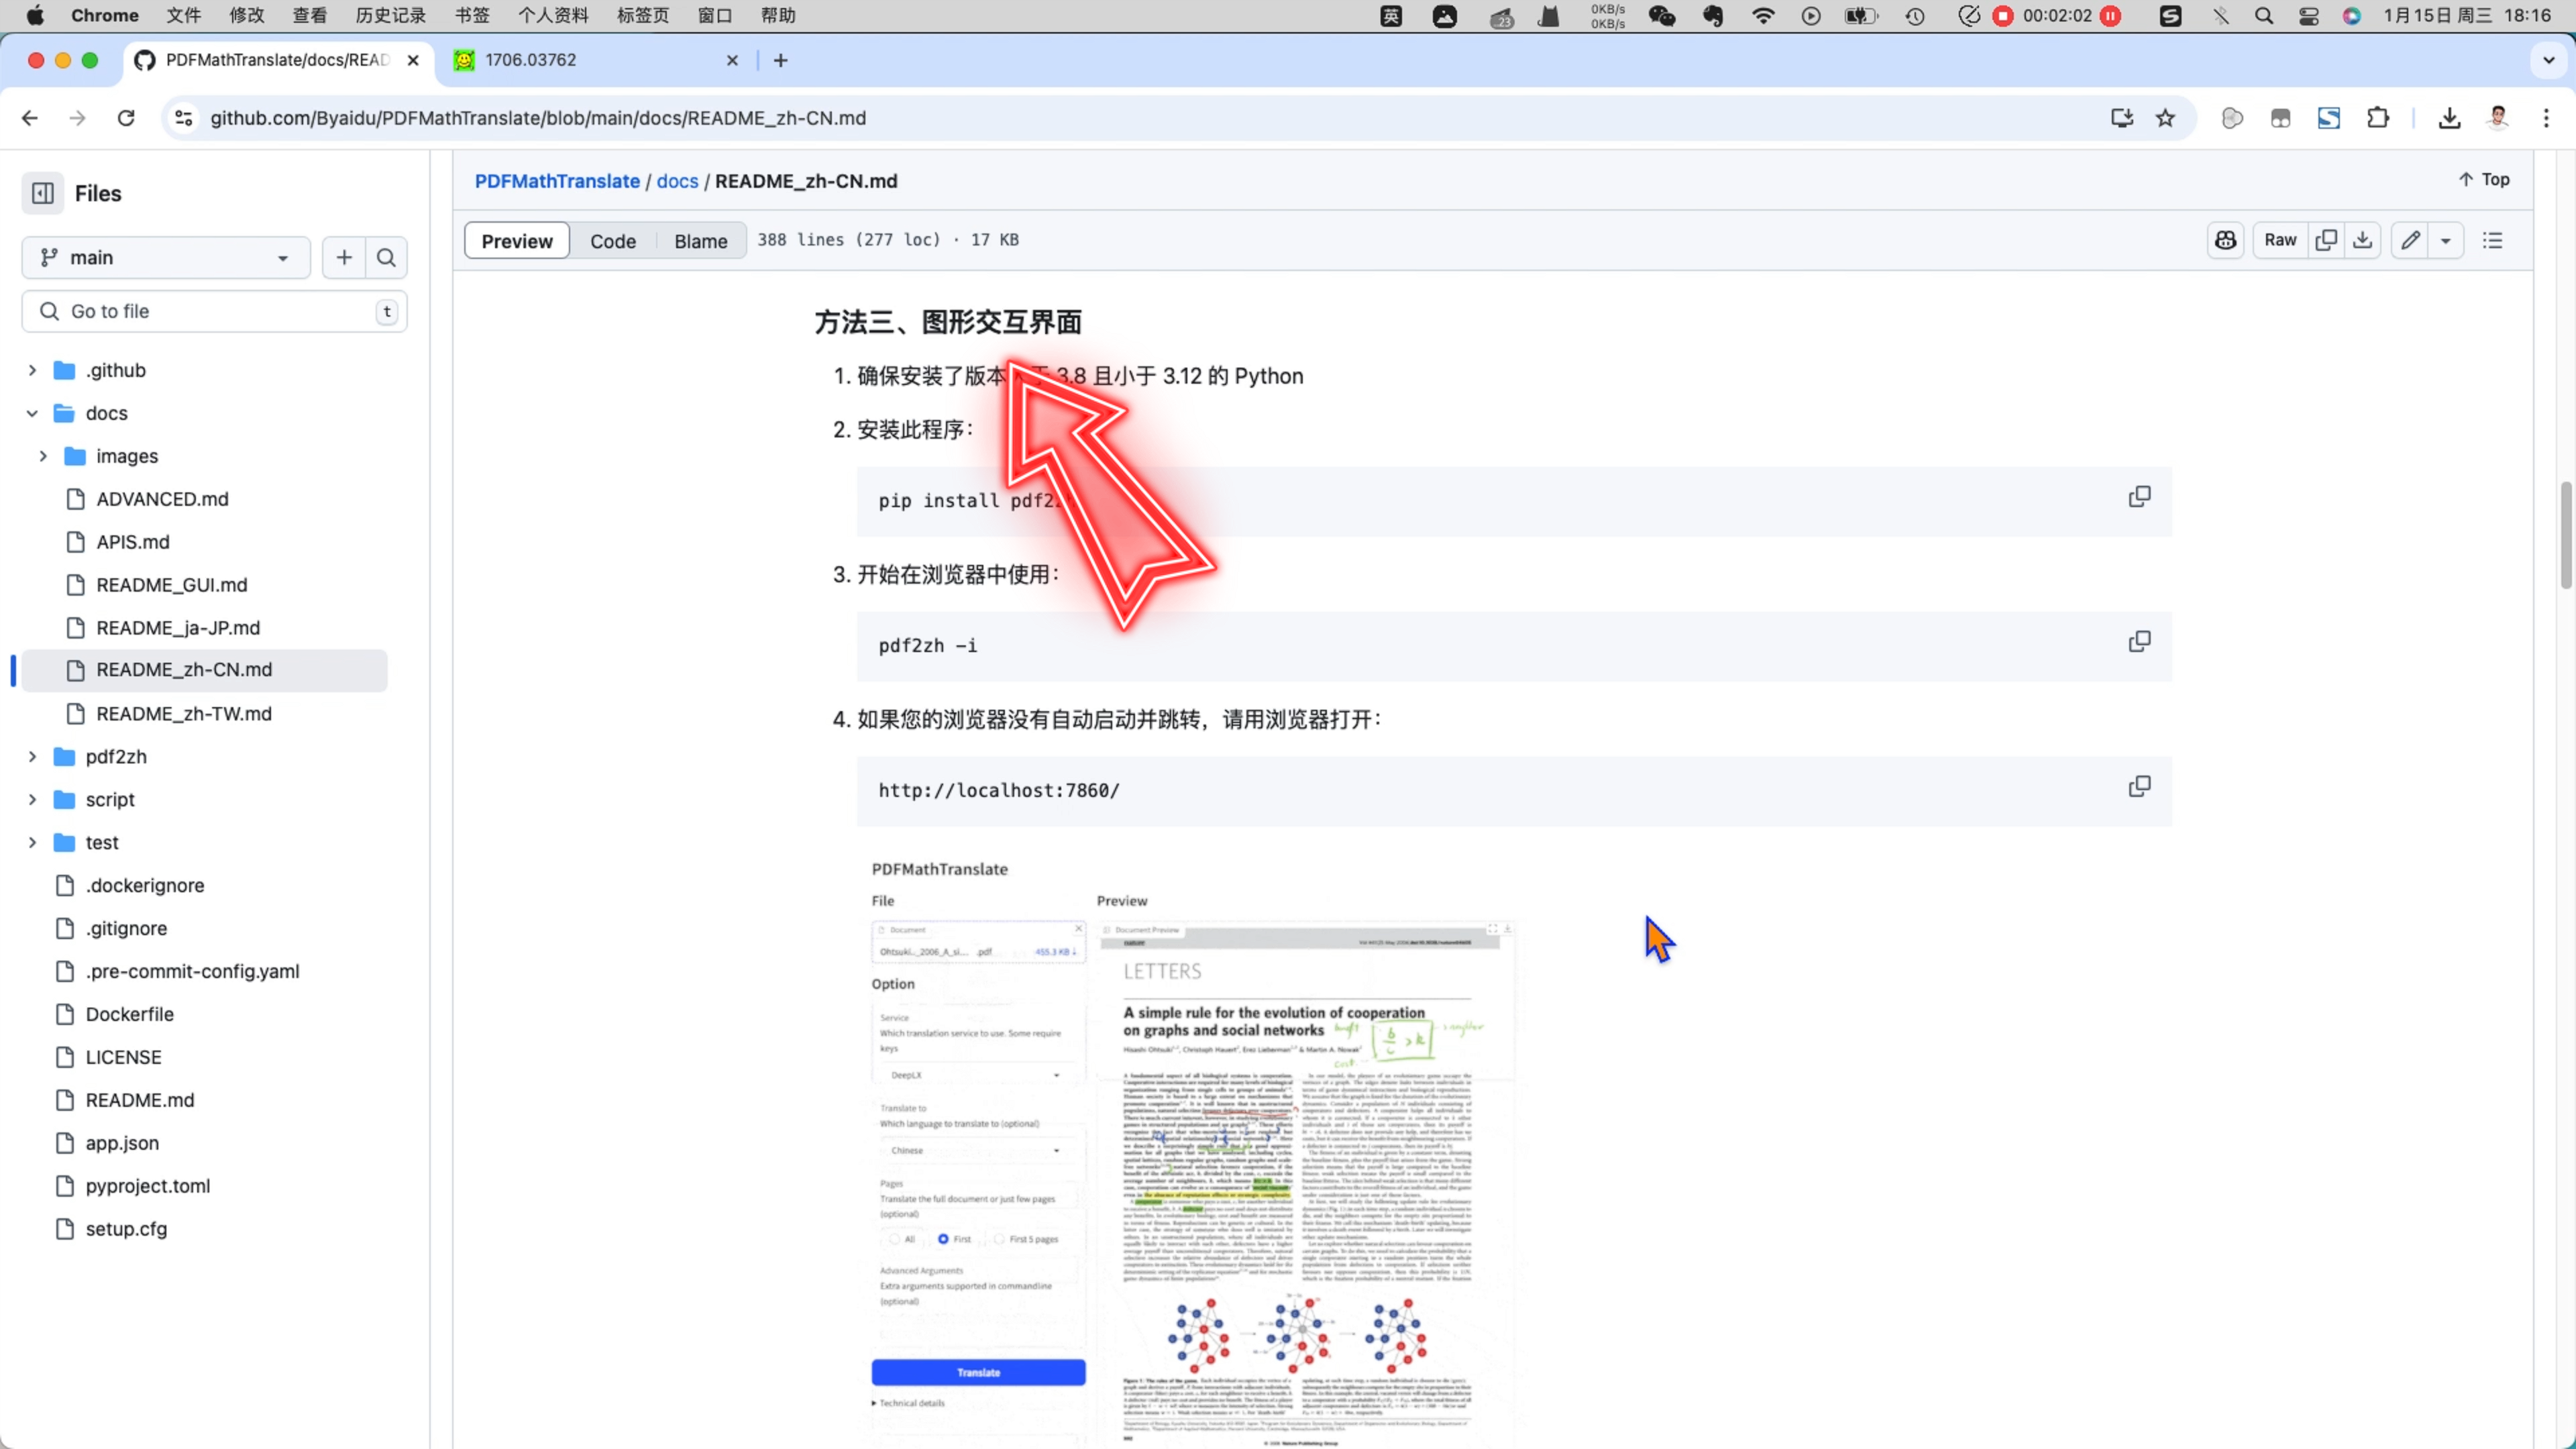Open a new browser tab
This screenshot has width=2576, height=1449.
click(x=781, y=60)
